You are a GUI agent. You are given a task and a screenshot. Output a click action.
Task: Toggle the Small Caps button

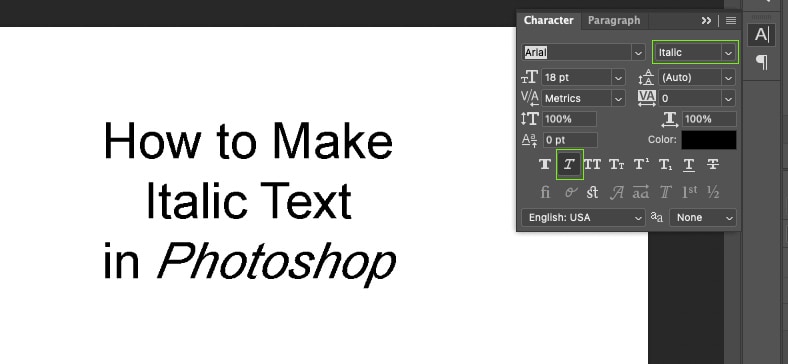pos(617,164)
